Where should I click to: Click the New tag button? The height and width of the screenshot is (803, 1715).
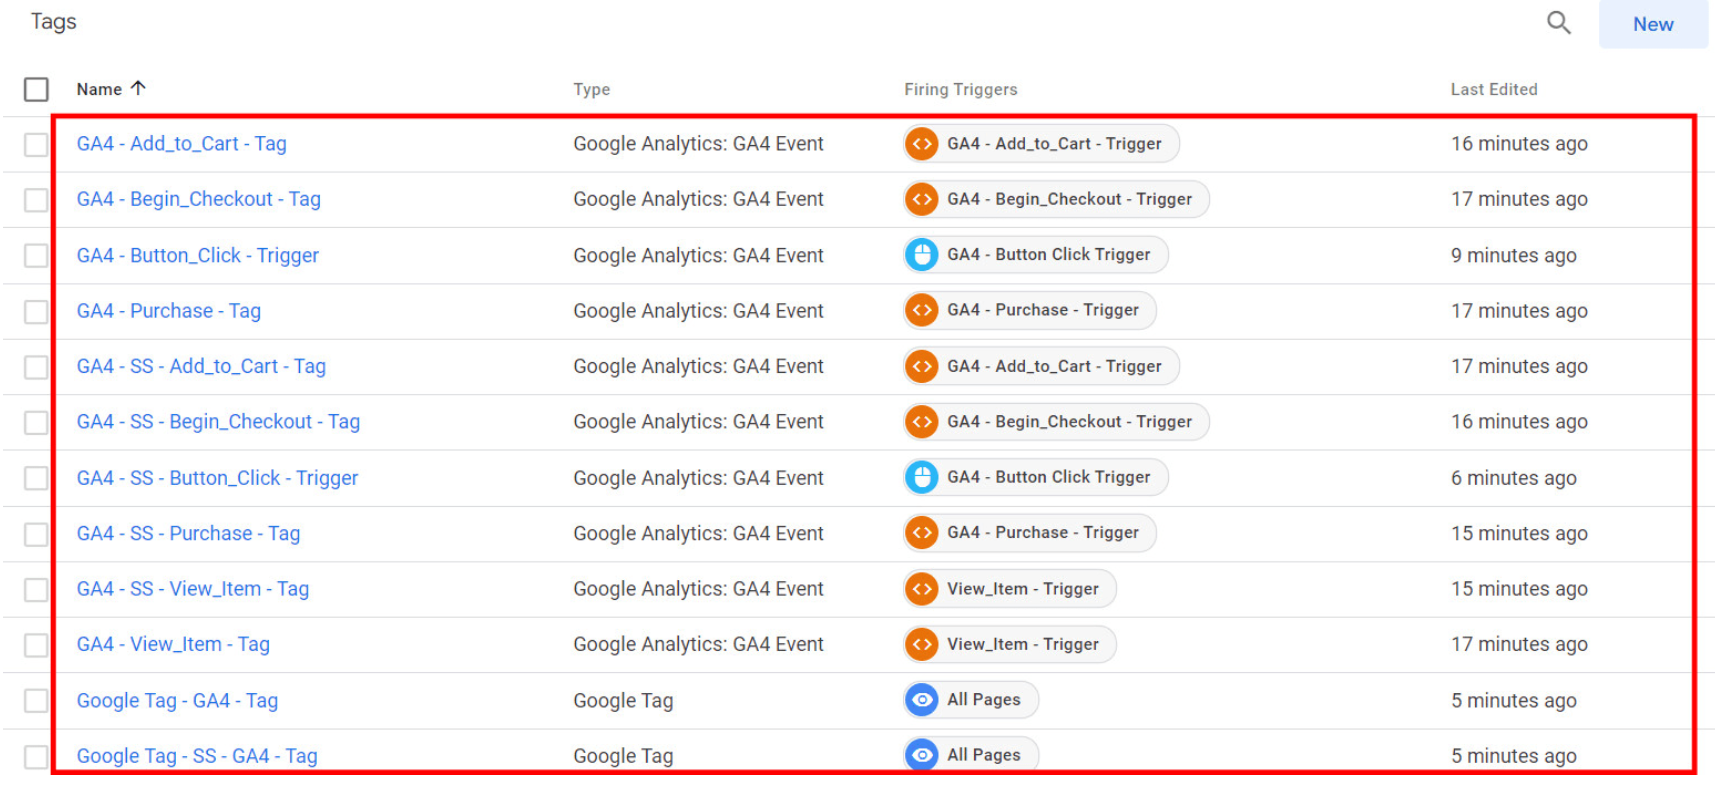click(1652, 24)
